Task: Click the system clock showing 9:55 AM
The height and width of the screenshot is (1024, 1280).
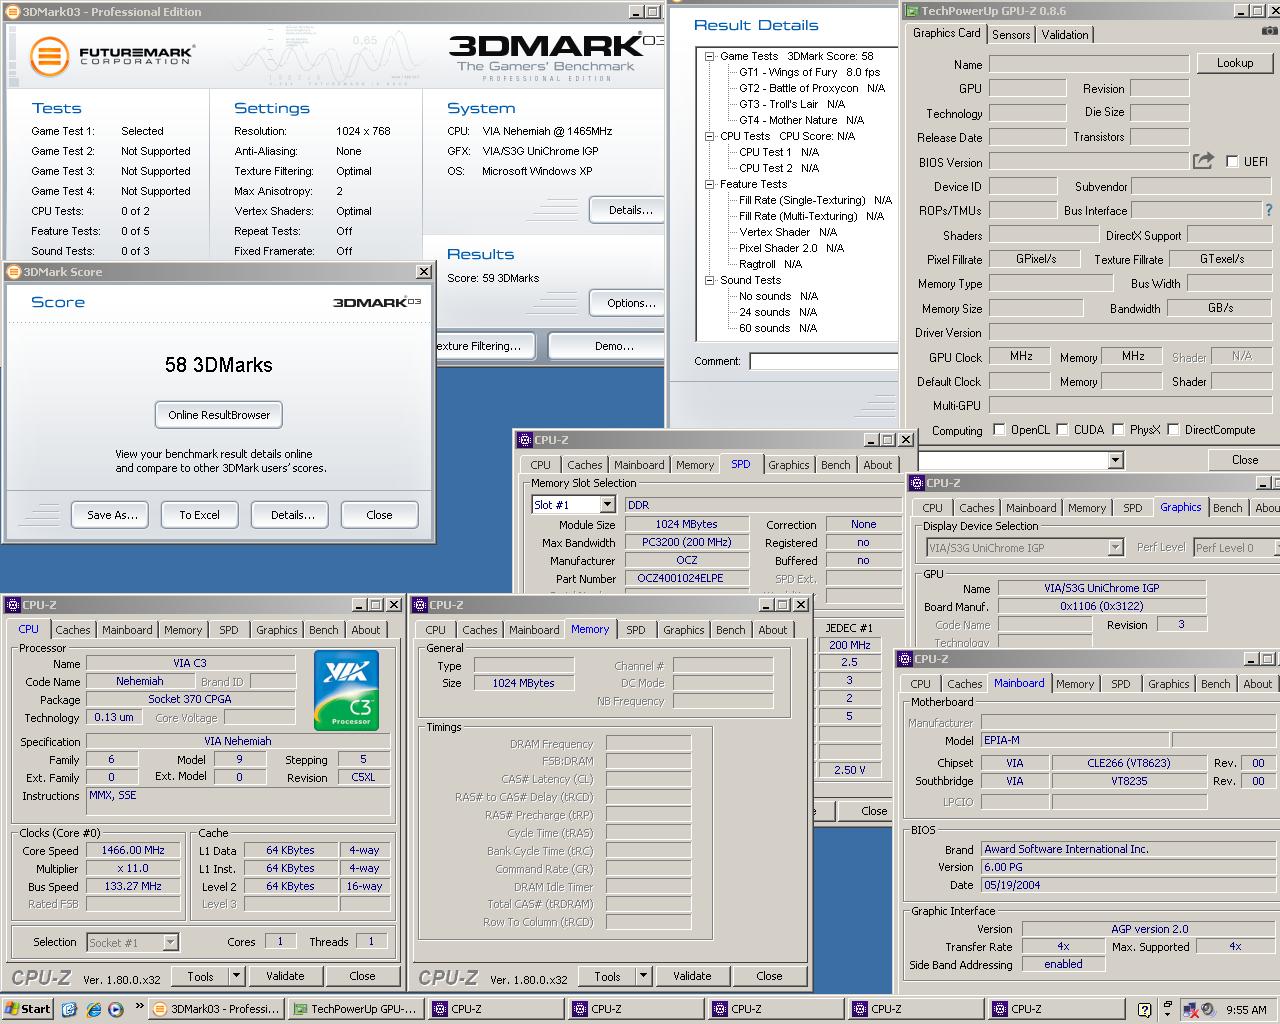Action: point(1246,1010)
